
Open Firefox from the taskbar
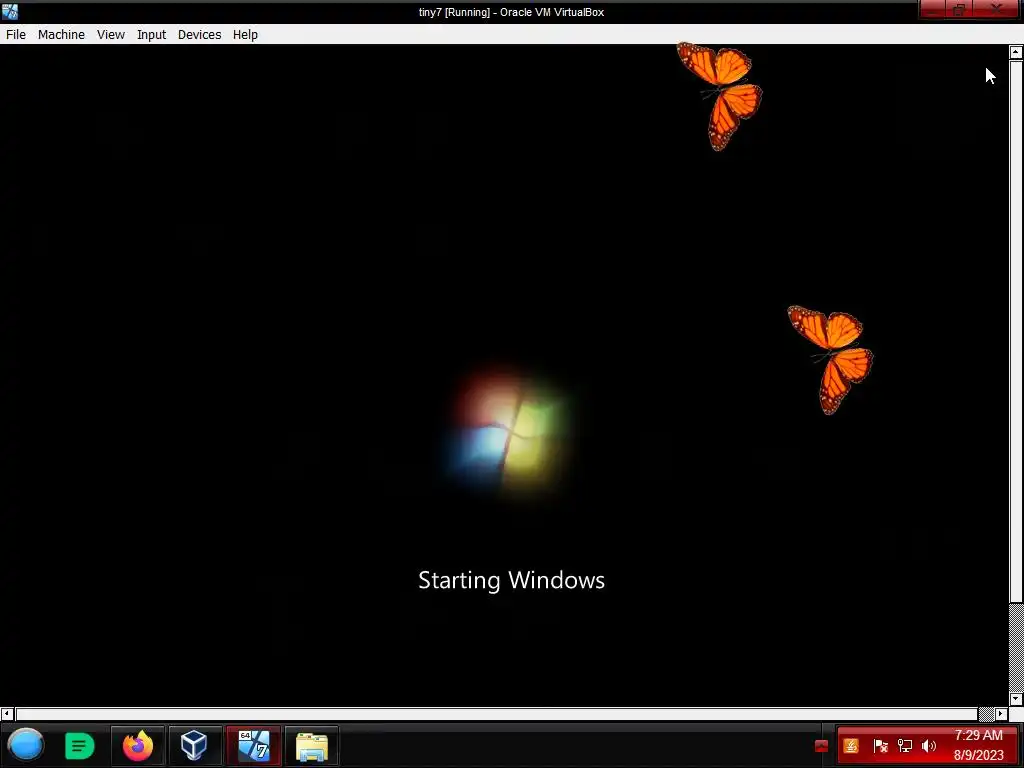[x=138, y=745]
